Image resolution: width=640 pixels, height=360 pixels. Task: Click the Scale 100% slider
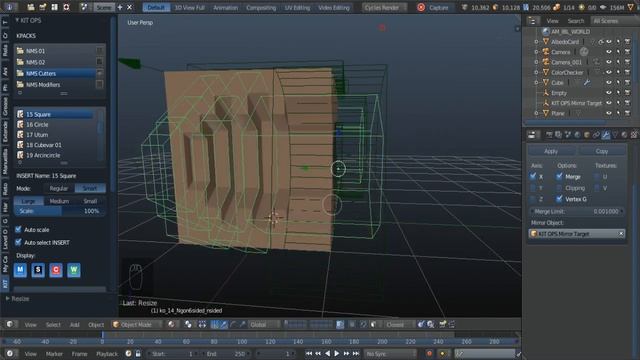[x=60, y=211]
